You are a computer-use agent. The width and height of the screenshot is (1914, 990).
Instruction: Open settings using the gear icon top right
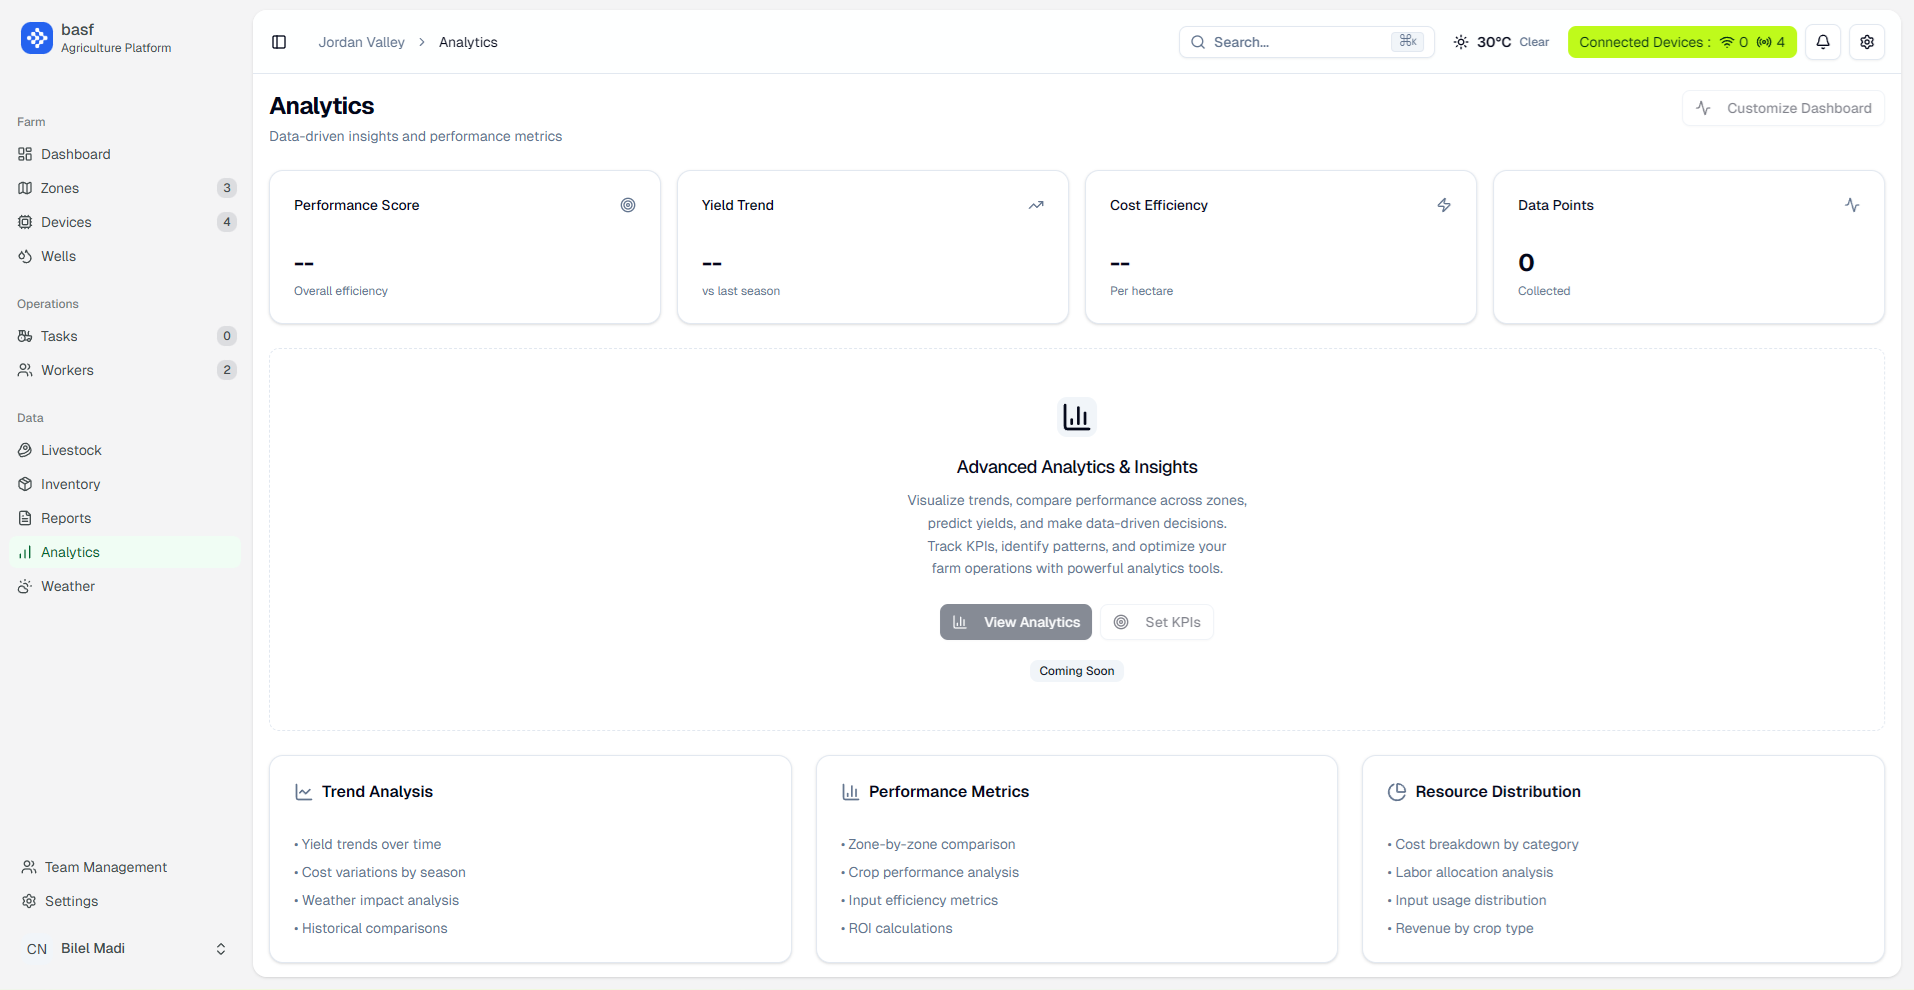click(x=1866, y=42)
